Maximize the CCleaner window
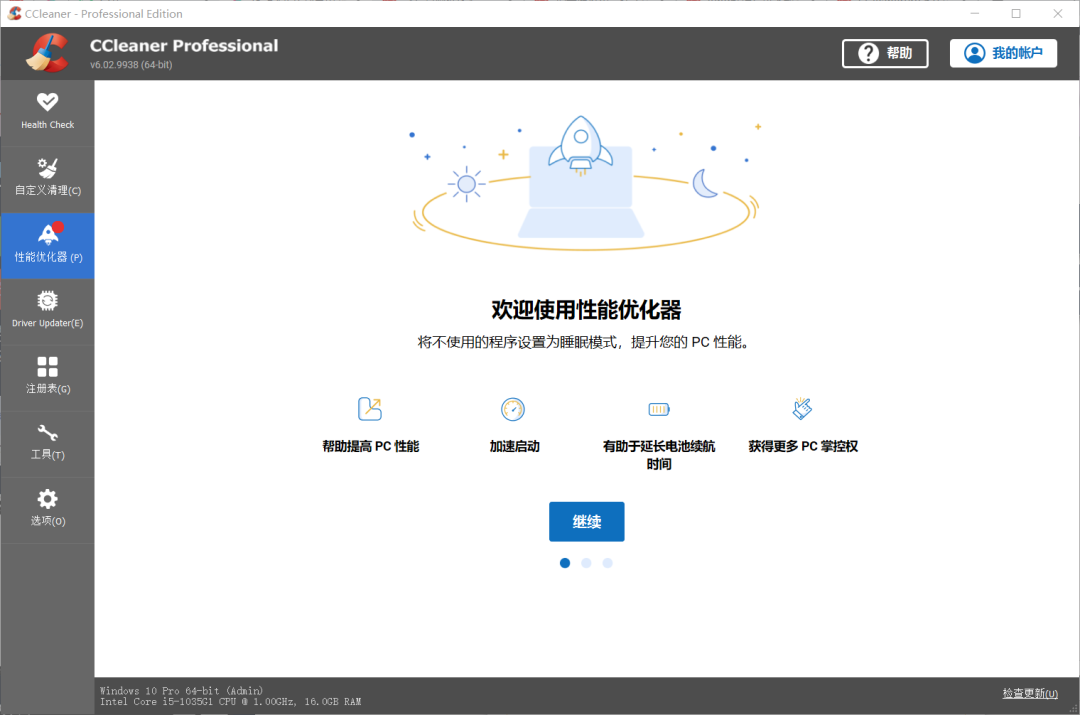 click(x=1016, y=13)
